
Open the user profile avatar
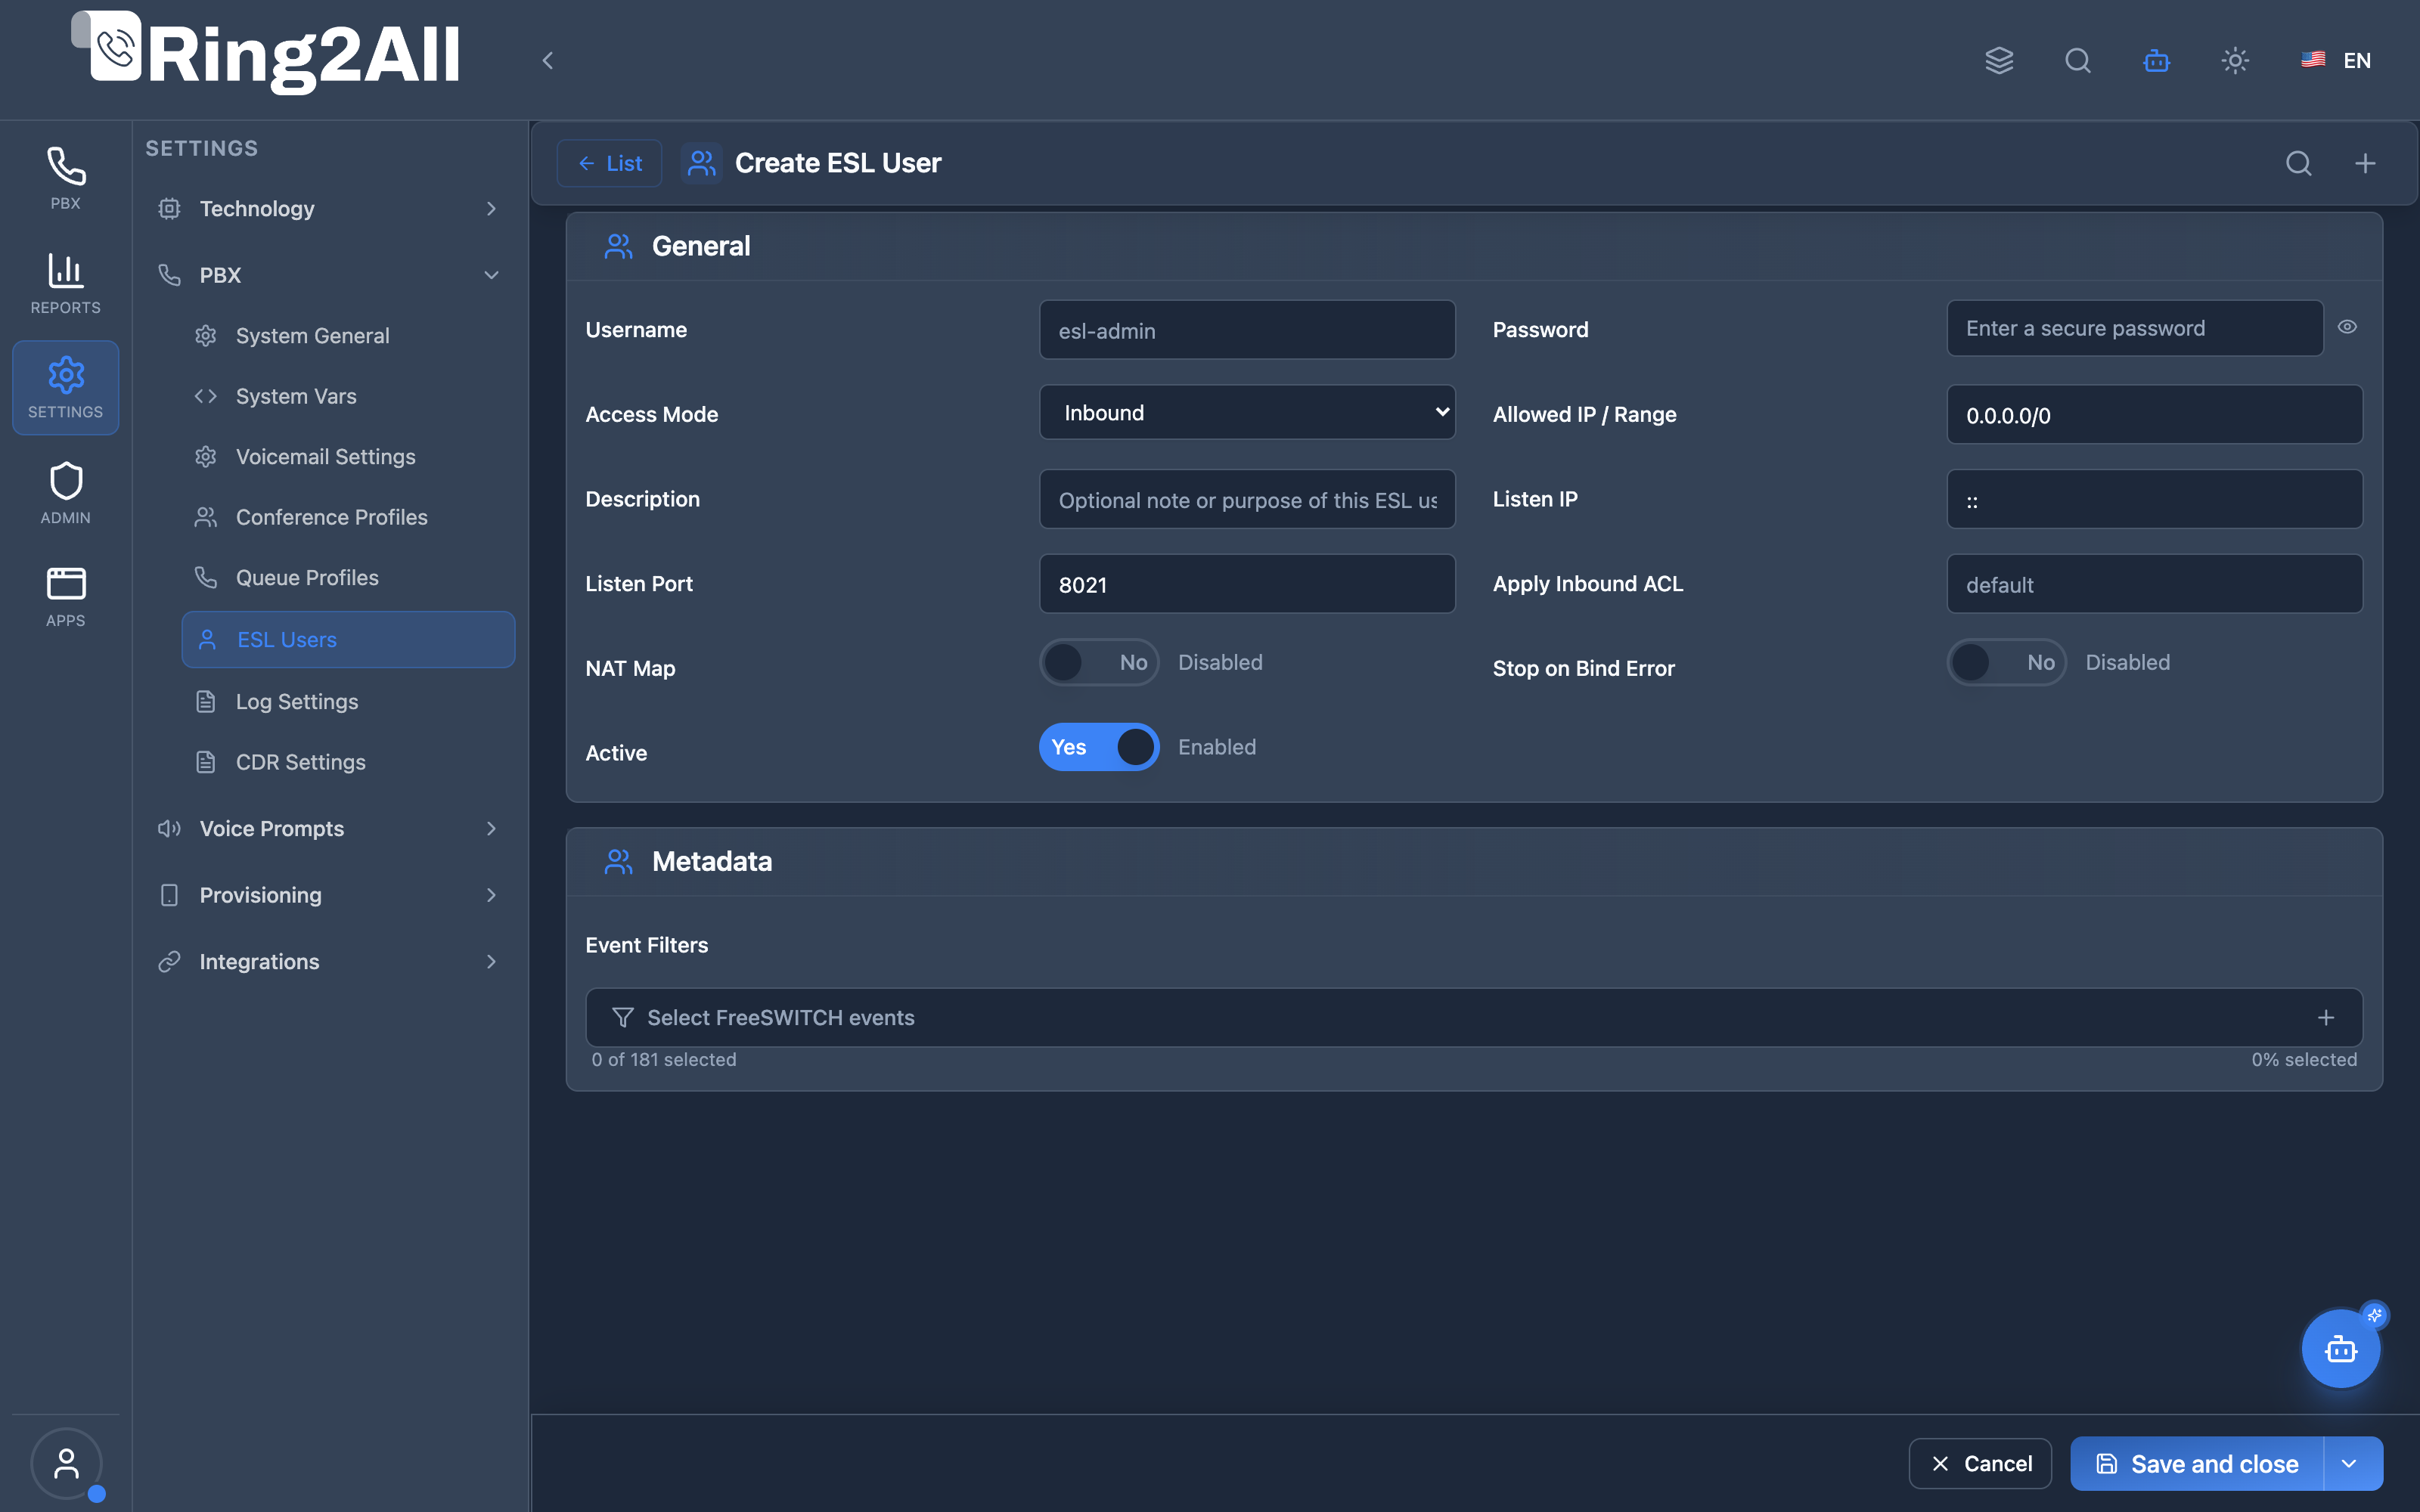tap(66, 1463)
